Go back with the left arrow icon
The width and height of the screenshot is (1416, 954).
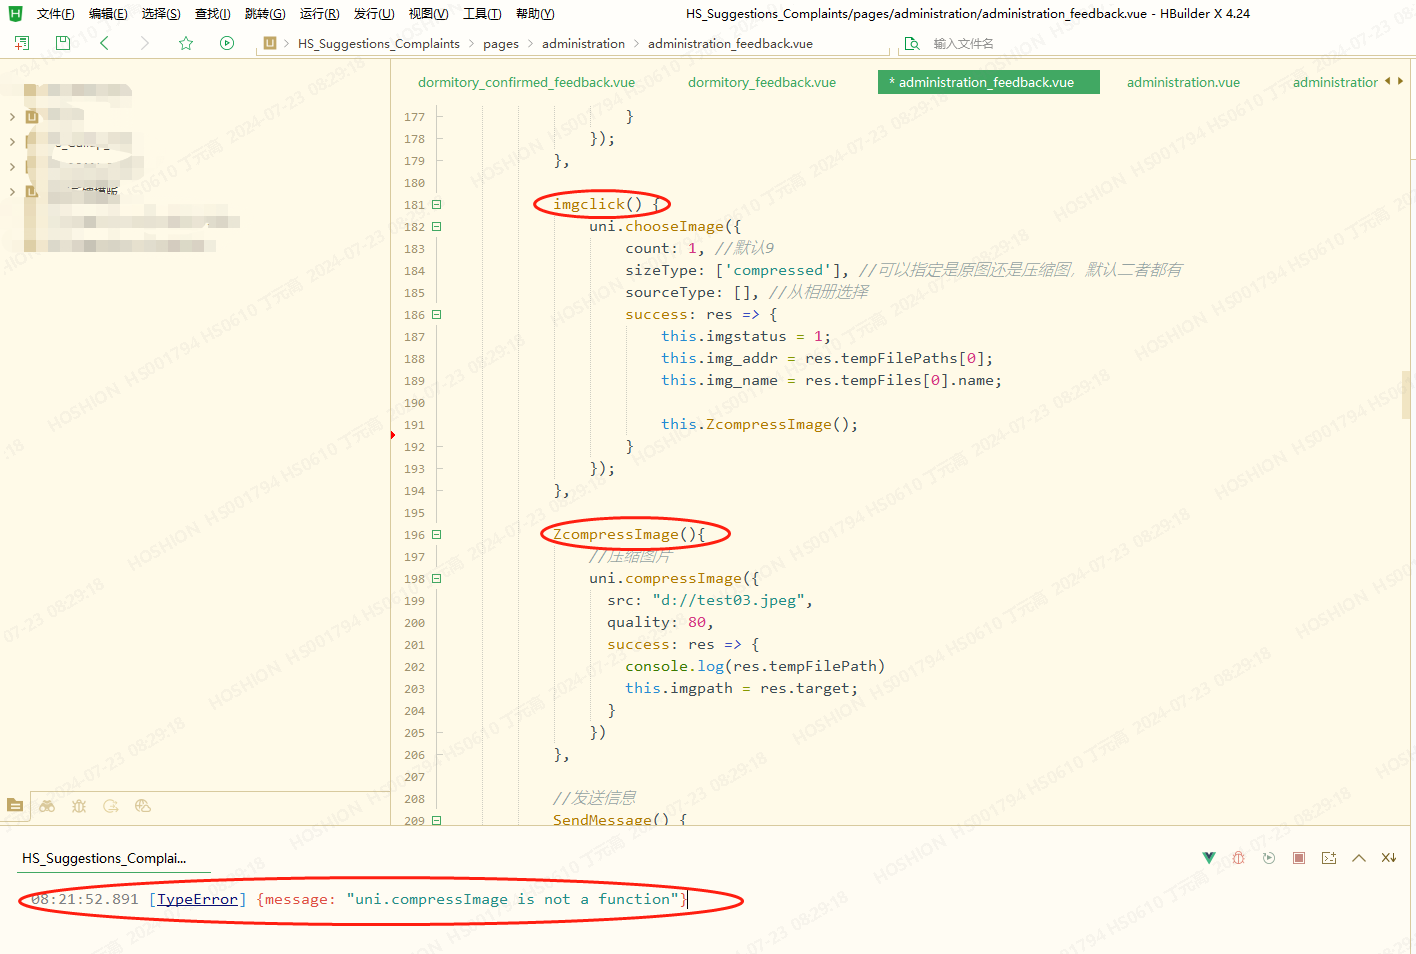coord(104,43)
